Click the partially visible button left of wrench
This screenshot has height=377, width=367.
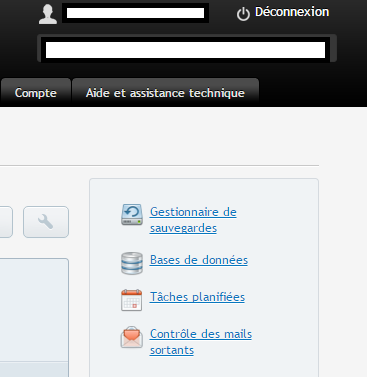(6, 222)
